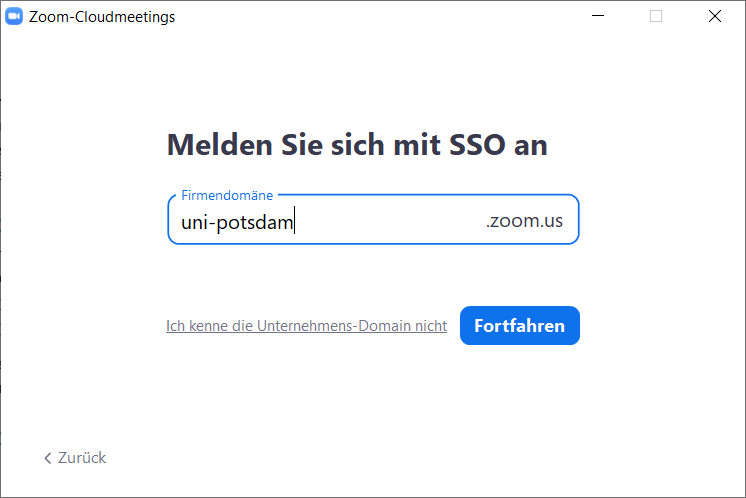Click the back chevron arrow beside Zurück
The width and height of the screenshot is (746, 498).
(x=47, y=458)
